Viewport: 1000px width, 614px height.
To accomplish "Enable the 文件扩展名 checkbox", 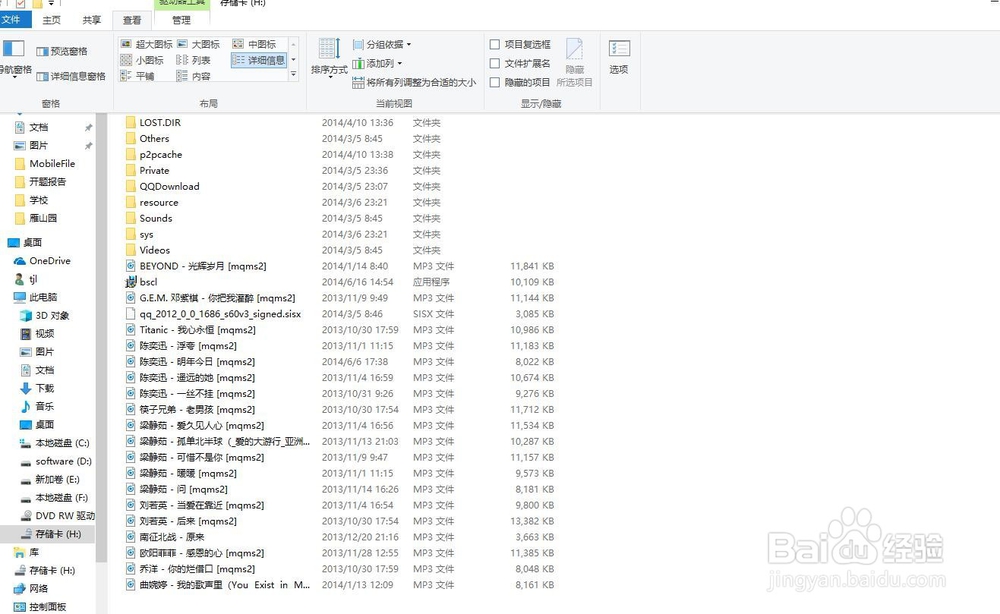I will point(495,63).
